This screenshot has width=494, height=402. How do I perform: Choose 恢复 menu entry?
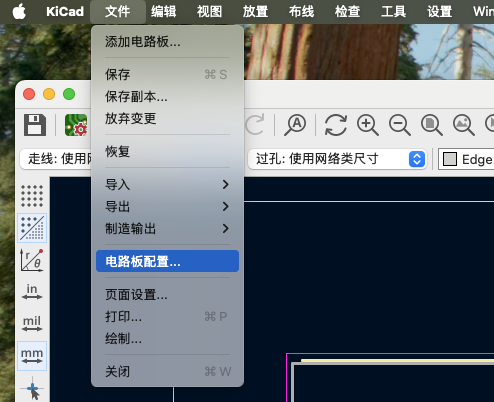167,151
